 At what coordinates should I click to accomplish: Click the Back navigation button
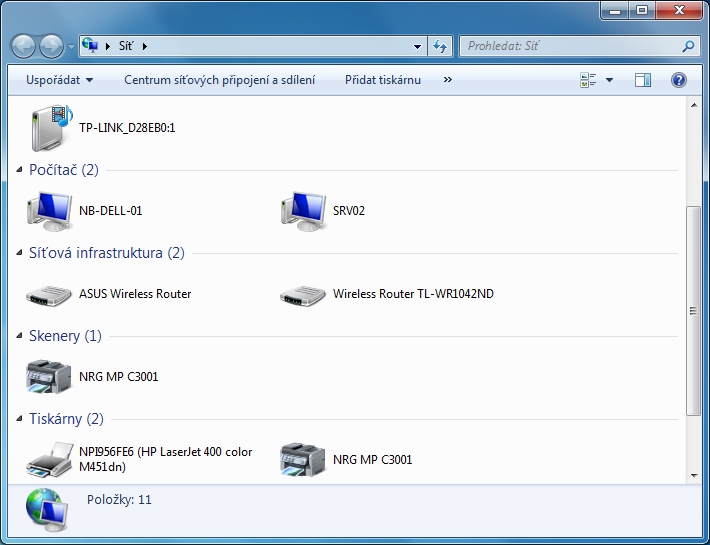[x=24, y=46]
